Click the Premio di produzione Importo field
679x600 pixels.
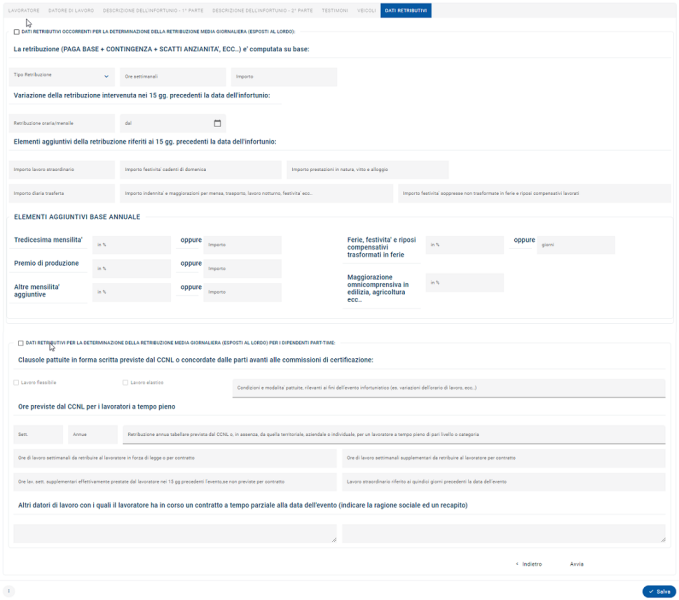242,268
